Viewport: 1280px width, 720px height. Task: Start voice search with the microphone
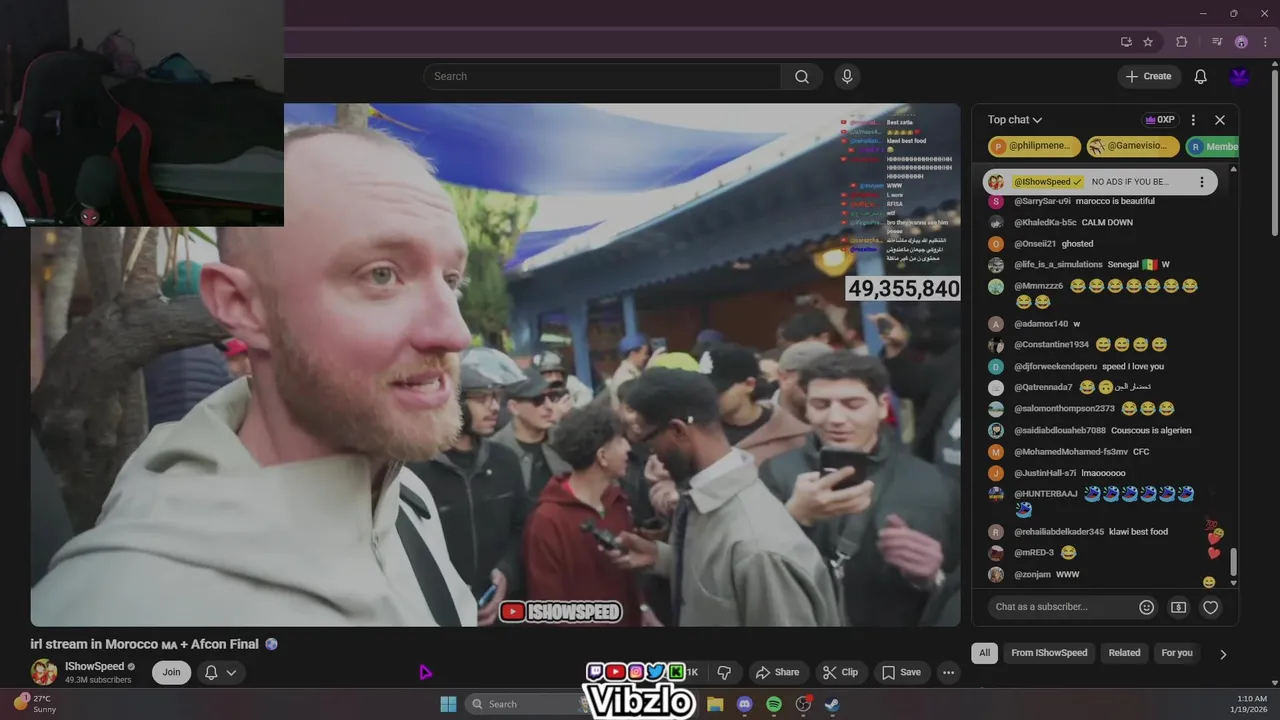(847, 76)
